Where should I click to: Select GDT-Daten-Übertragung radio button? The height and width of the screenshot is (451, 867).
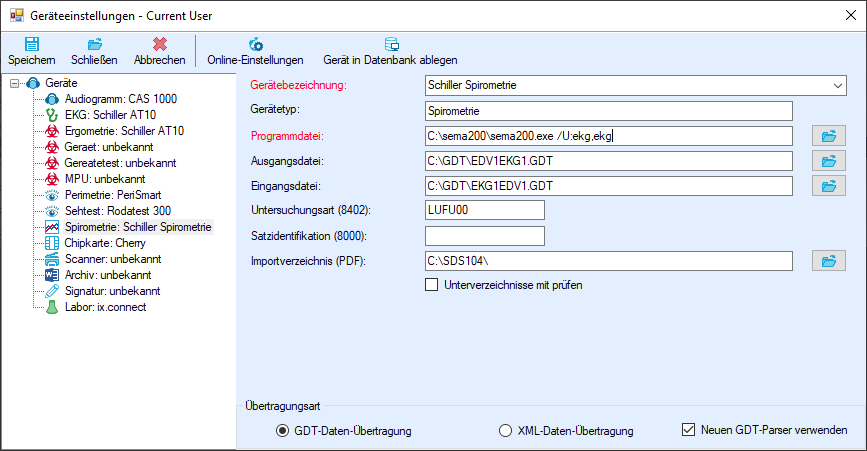tap(283, 431)
